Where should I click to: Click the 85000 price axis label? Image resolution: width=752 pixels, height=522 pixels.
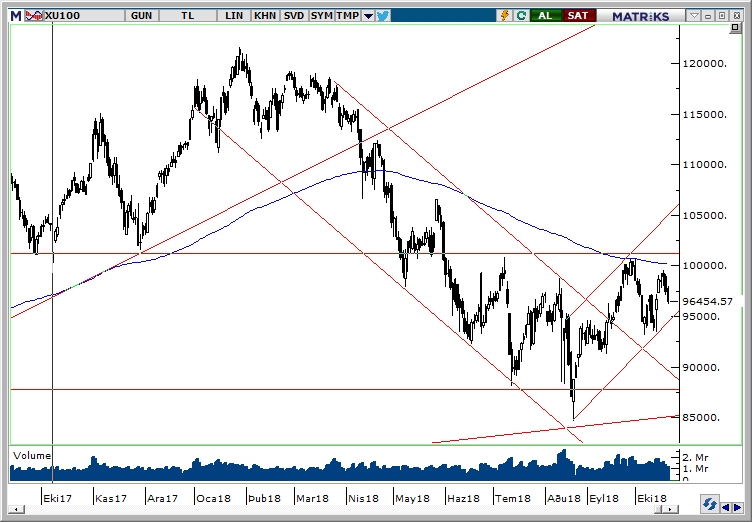pos(701,417)
